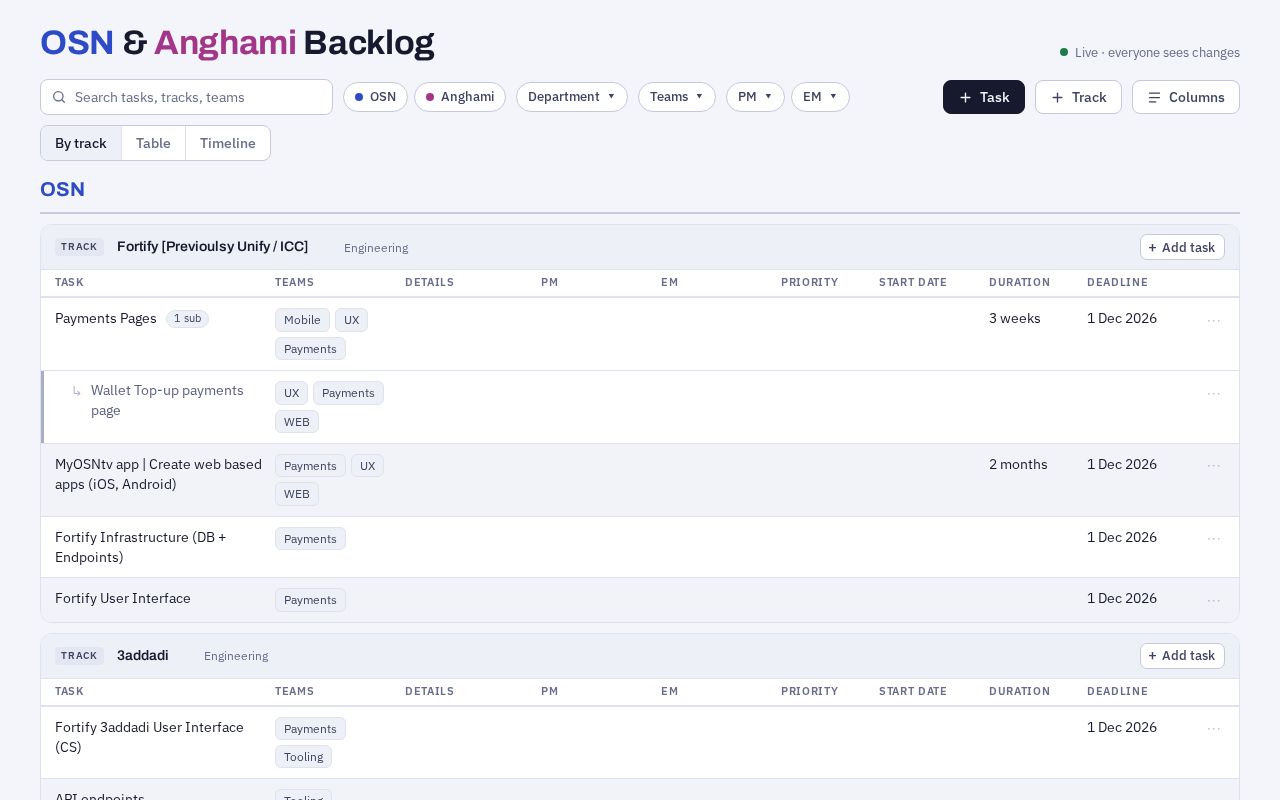
Task: Click the subtask arrow beside Wallet Top-up
Action: pos(76,391)
